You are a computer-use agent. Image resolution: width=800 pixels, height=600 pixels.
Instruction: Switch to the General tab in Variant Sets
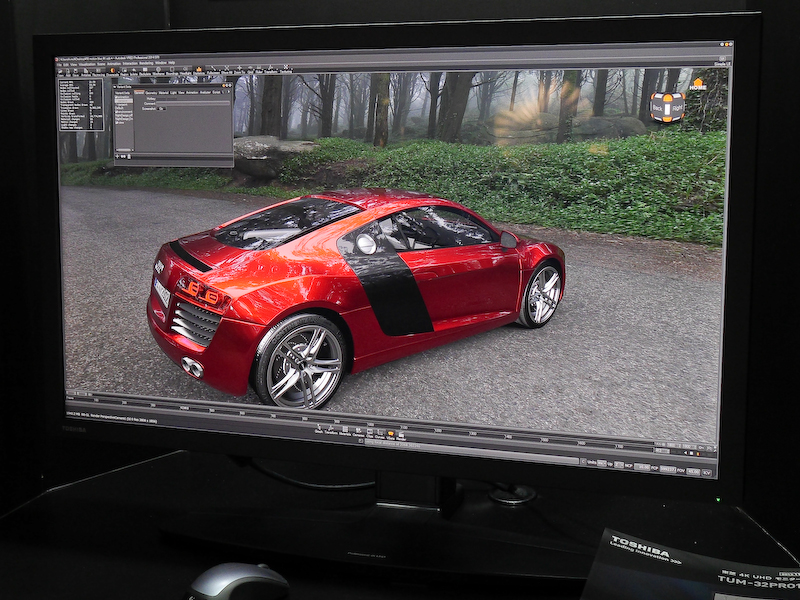(x=139, y=92)
